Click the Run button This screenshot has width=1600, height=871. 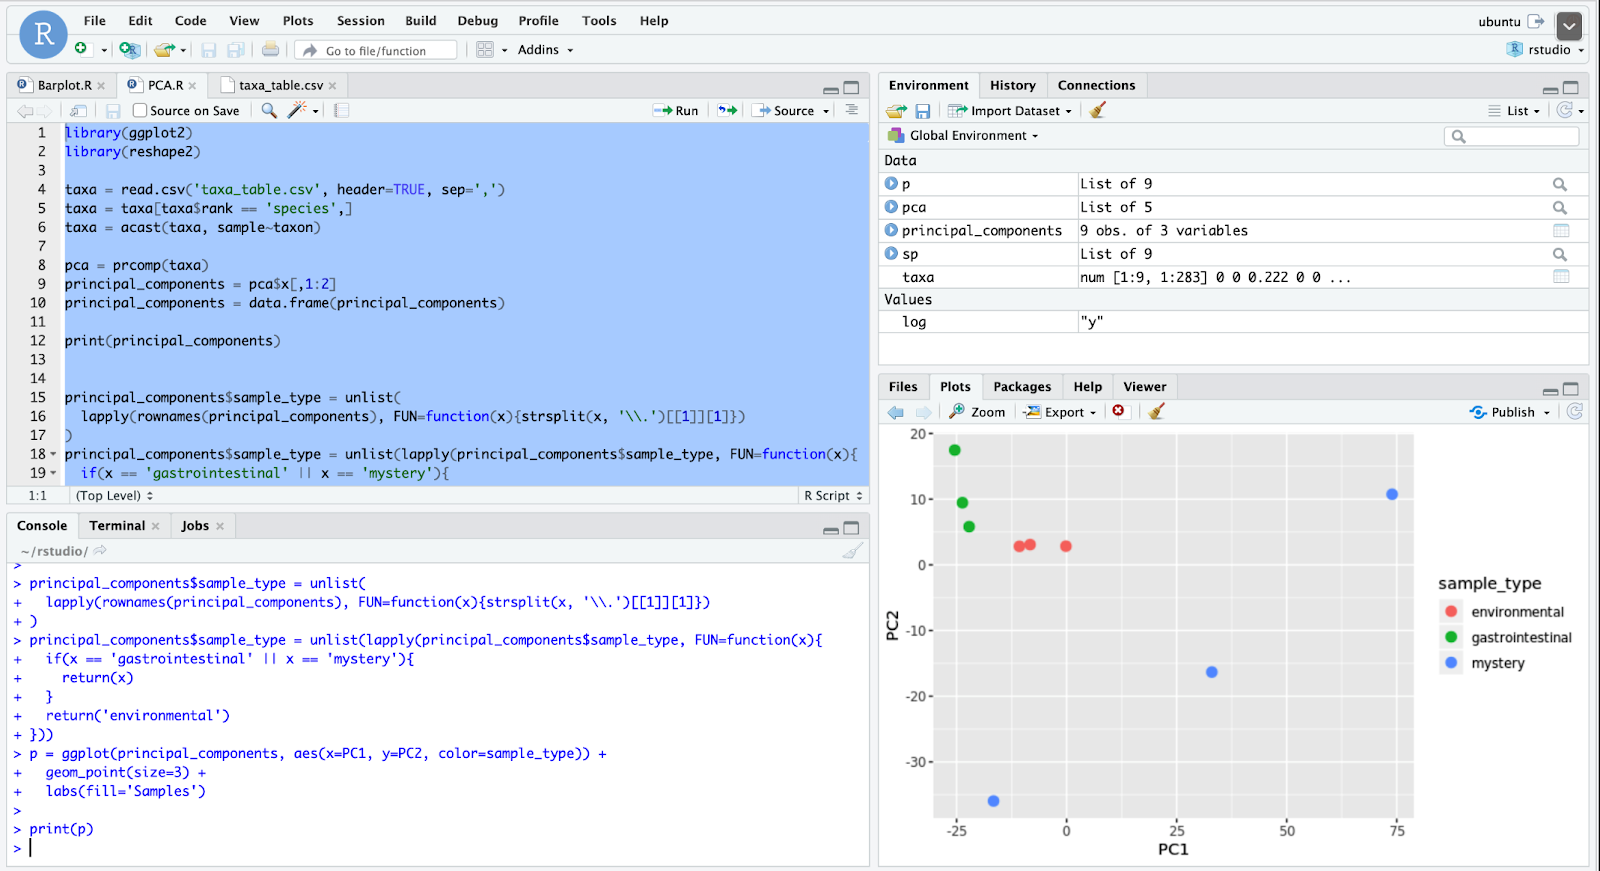[x=676, y=111]
